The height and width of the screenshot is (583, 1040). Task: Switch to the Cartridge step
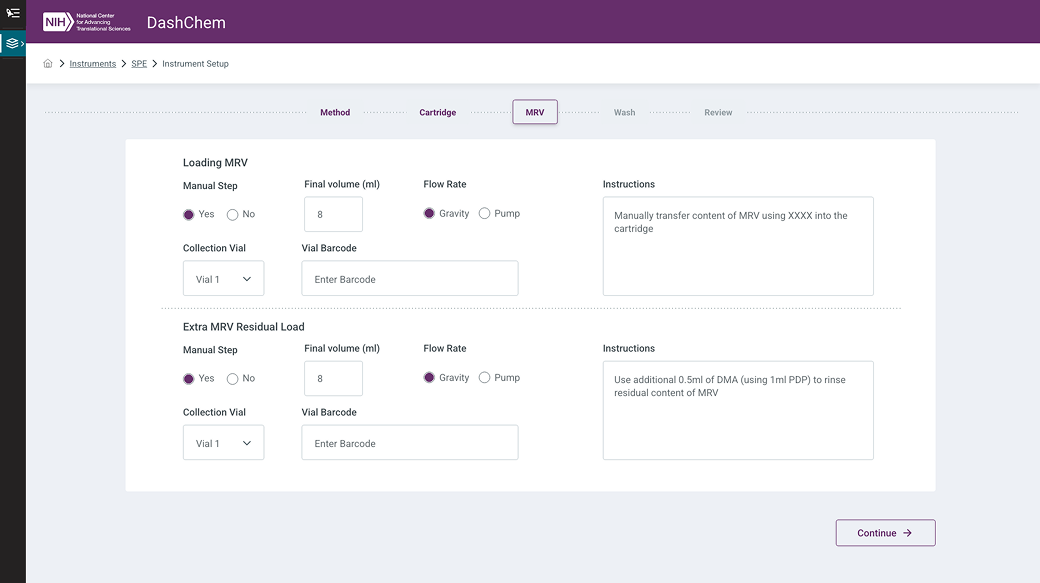pos(437,113)
